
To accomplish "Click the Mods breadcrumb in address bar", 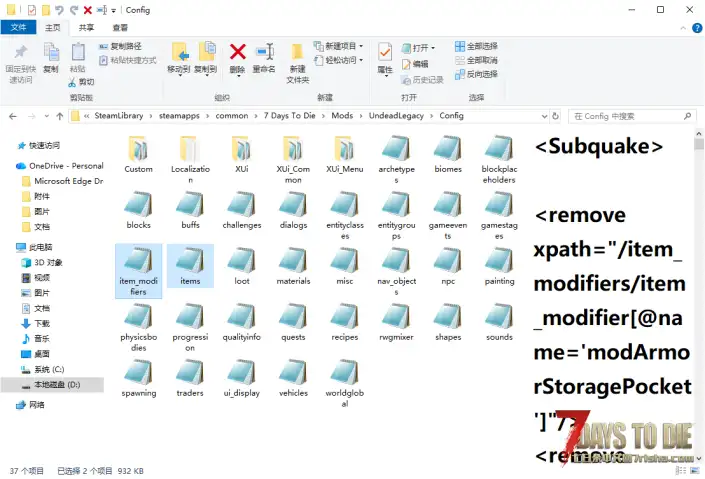I will click(x=342, y=116).
